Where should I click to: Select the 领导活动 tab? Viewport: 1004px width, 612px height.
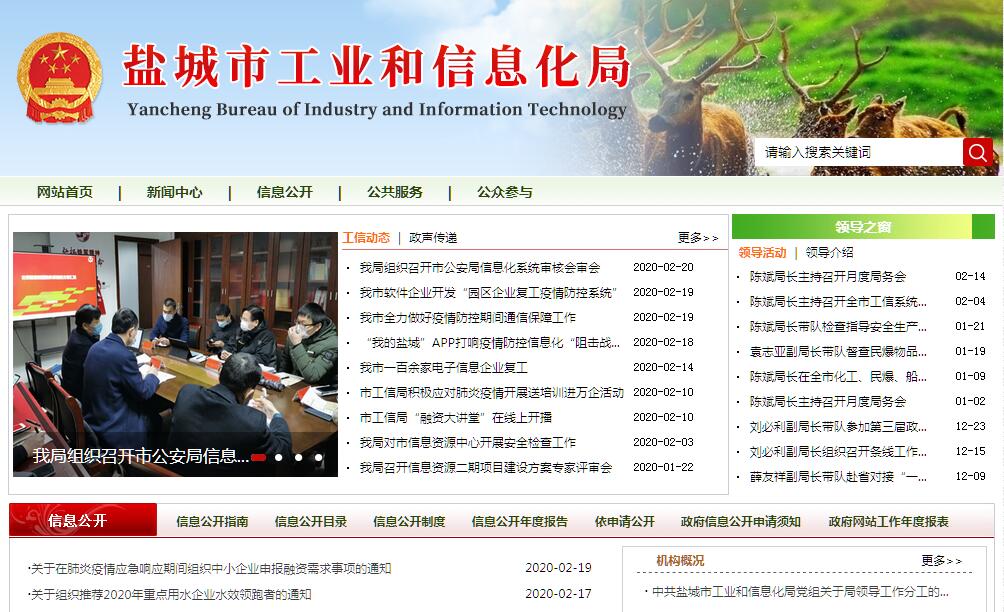762,253
